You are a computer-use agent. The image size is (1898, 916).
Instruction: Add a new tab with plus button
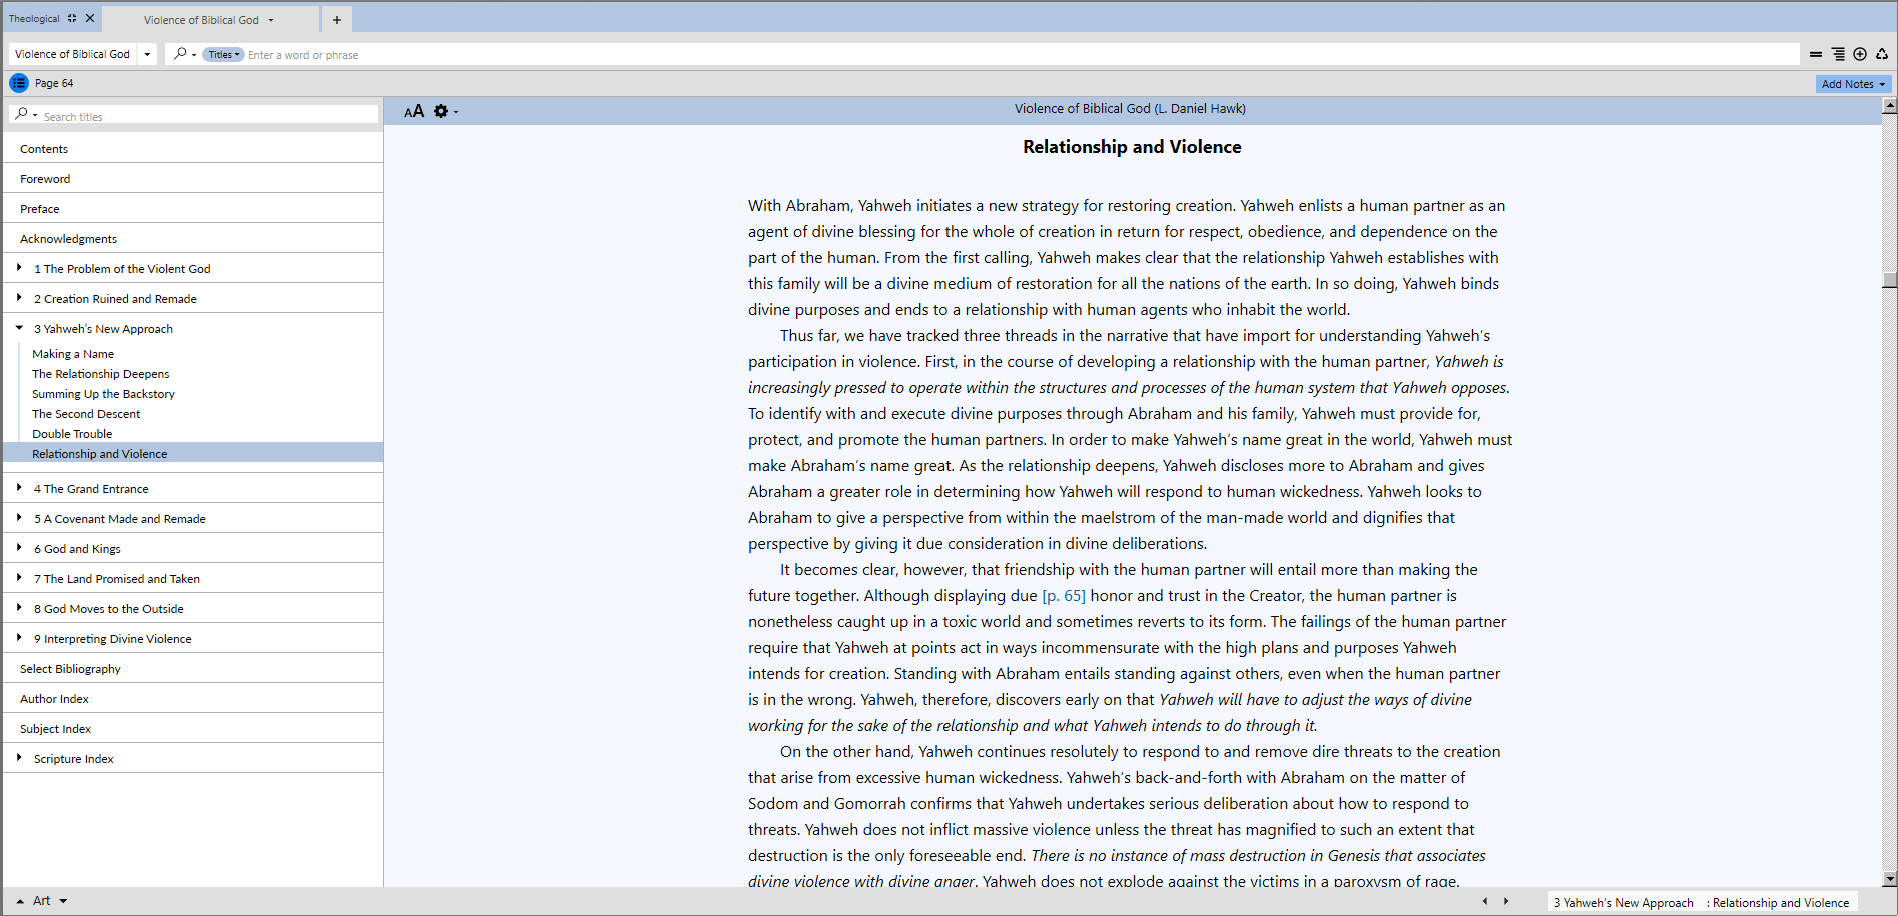(337, 20)
